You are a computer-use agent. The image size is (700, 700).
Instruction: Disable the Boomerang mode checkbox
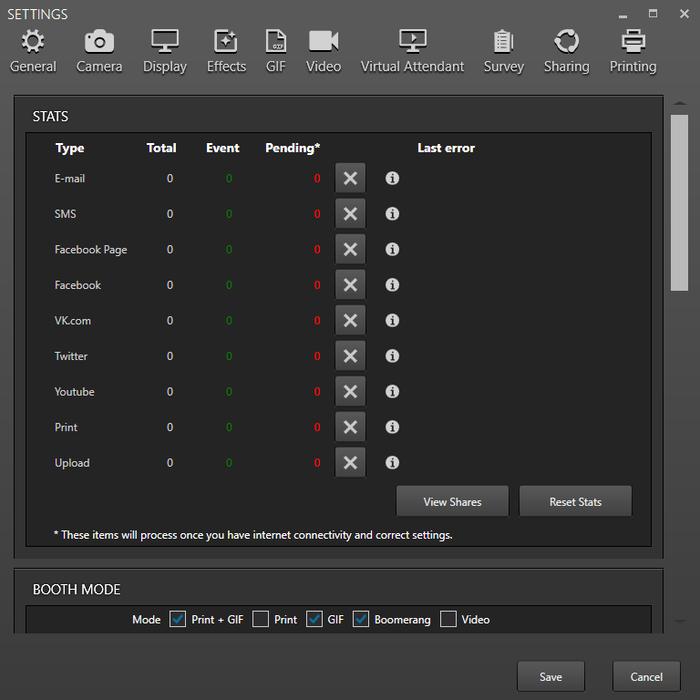361,619
